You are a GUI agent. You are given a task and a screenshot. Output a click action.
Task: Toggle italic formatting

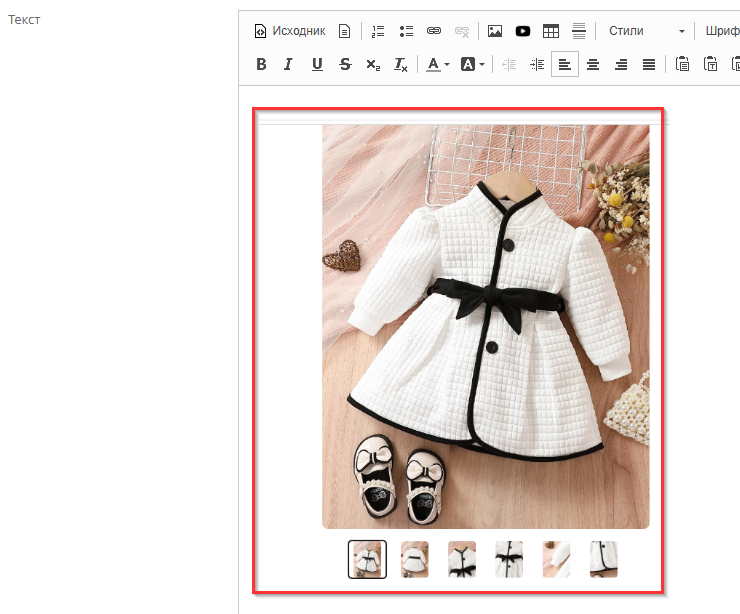click(289, 65)
